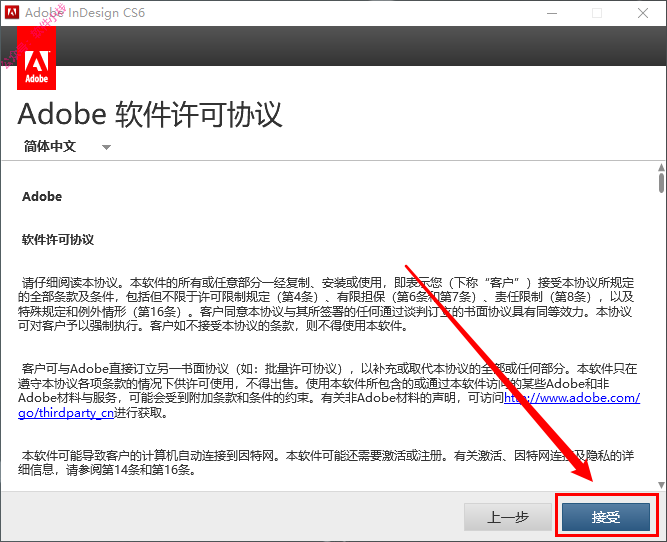
Task: Click the 'Adobe 软件许可协议' heading
Action: pos(150,114)
